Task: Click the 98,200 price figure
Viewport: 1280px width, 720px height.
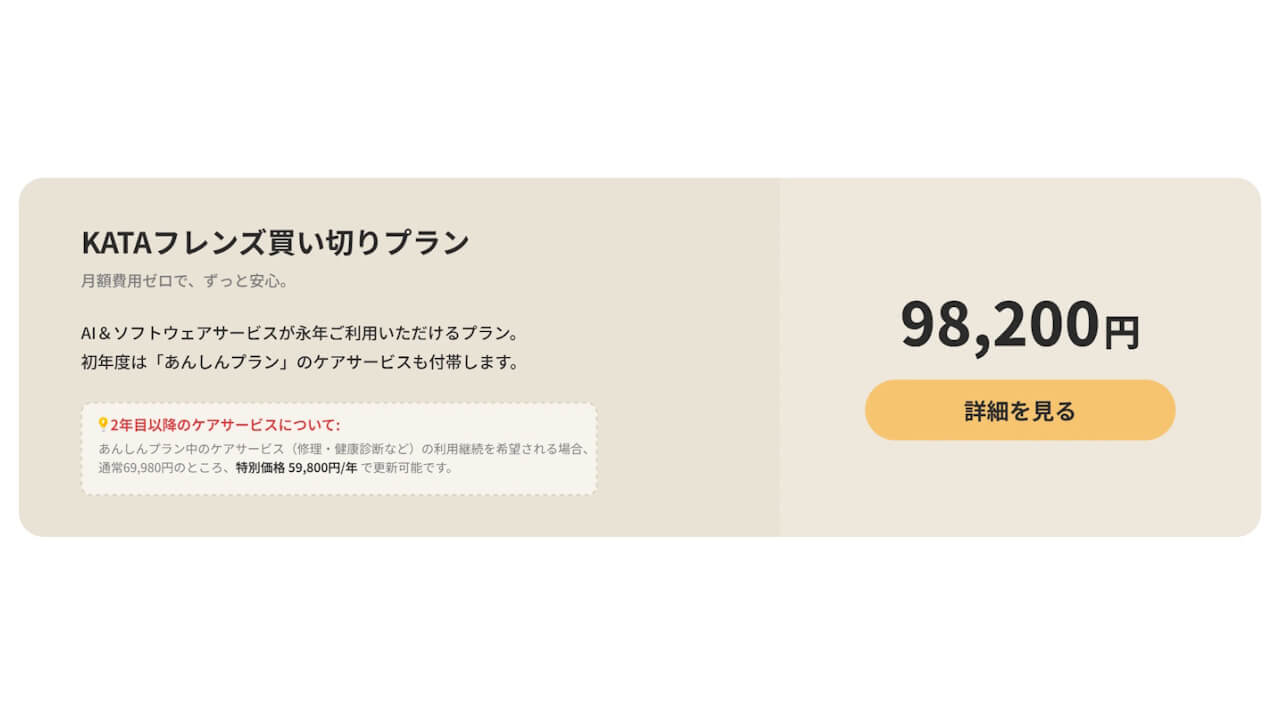Action: (999, 324)
